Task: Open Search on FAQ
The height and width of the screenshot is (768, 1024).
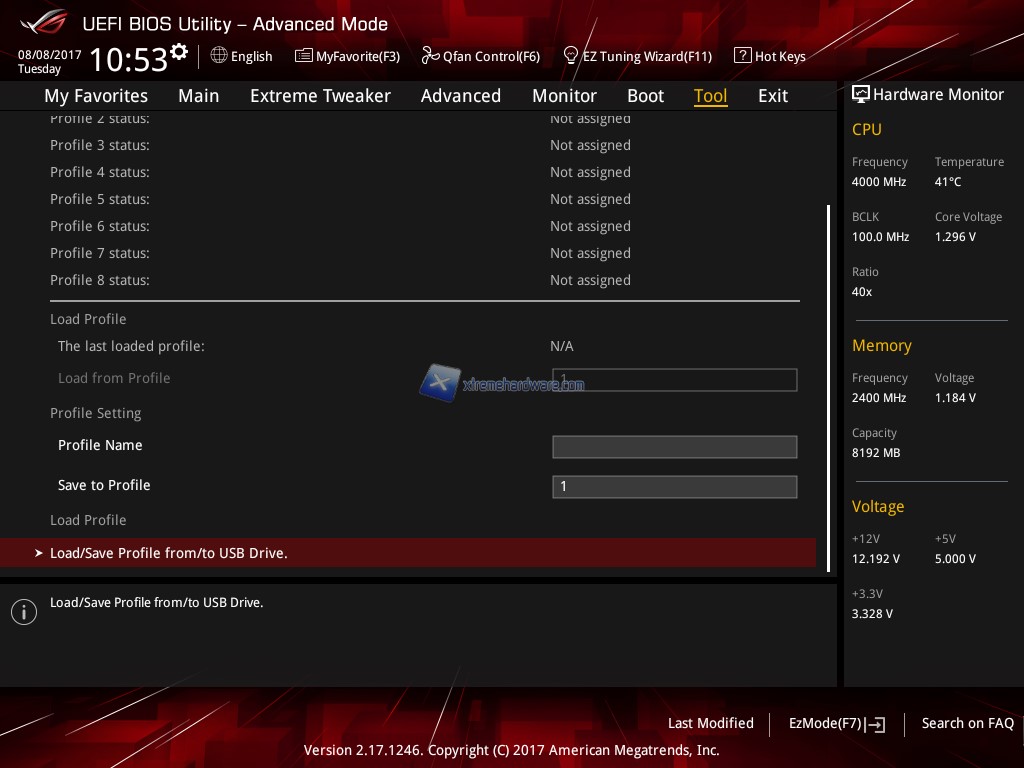Action: [967, 723]
